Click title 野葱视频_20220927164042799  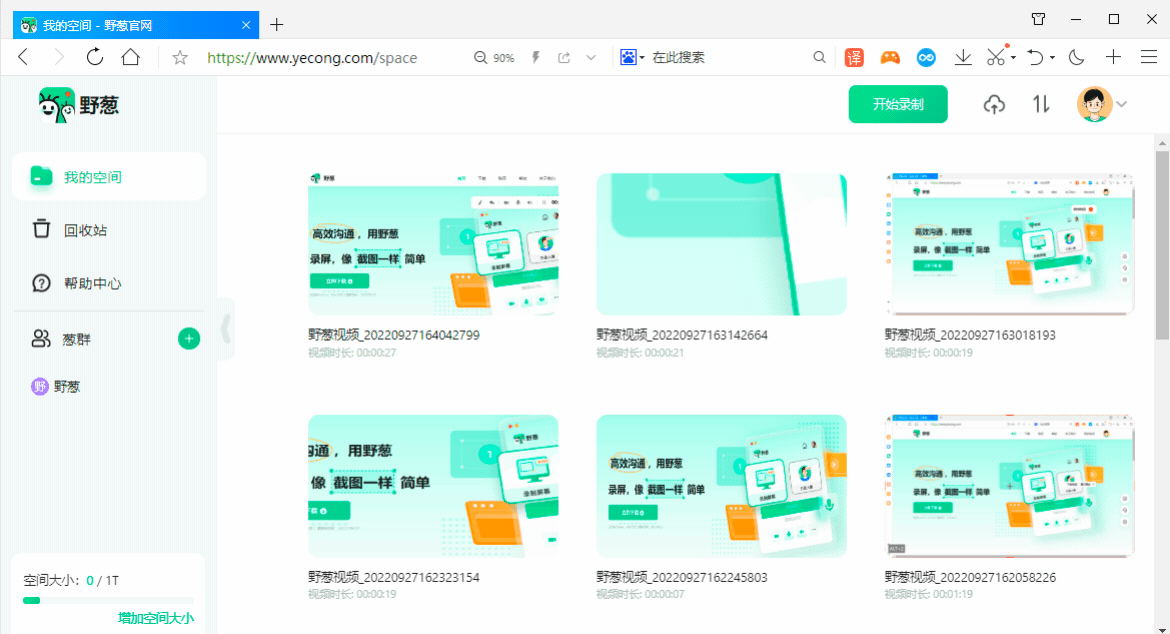click(x=394, y=336)
